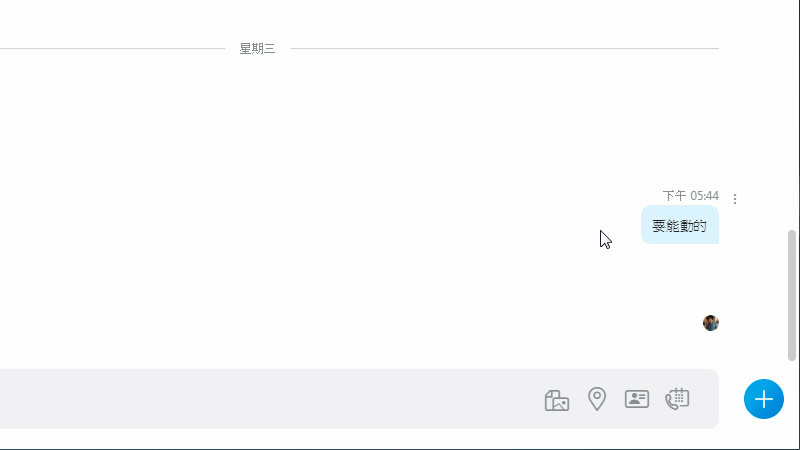800x450 pixels.
Task: Share a contact card in chat
Action: (637, 399)
